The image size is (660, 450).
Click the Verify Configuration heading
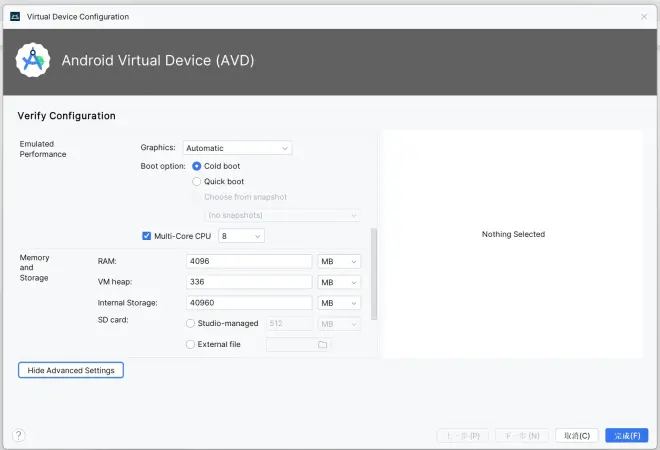tap(67, 116)
